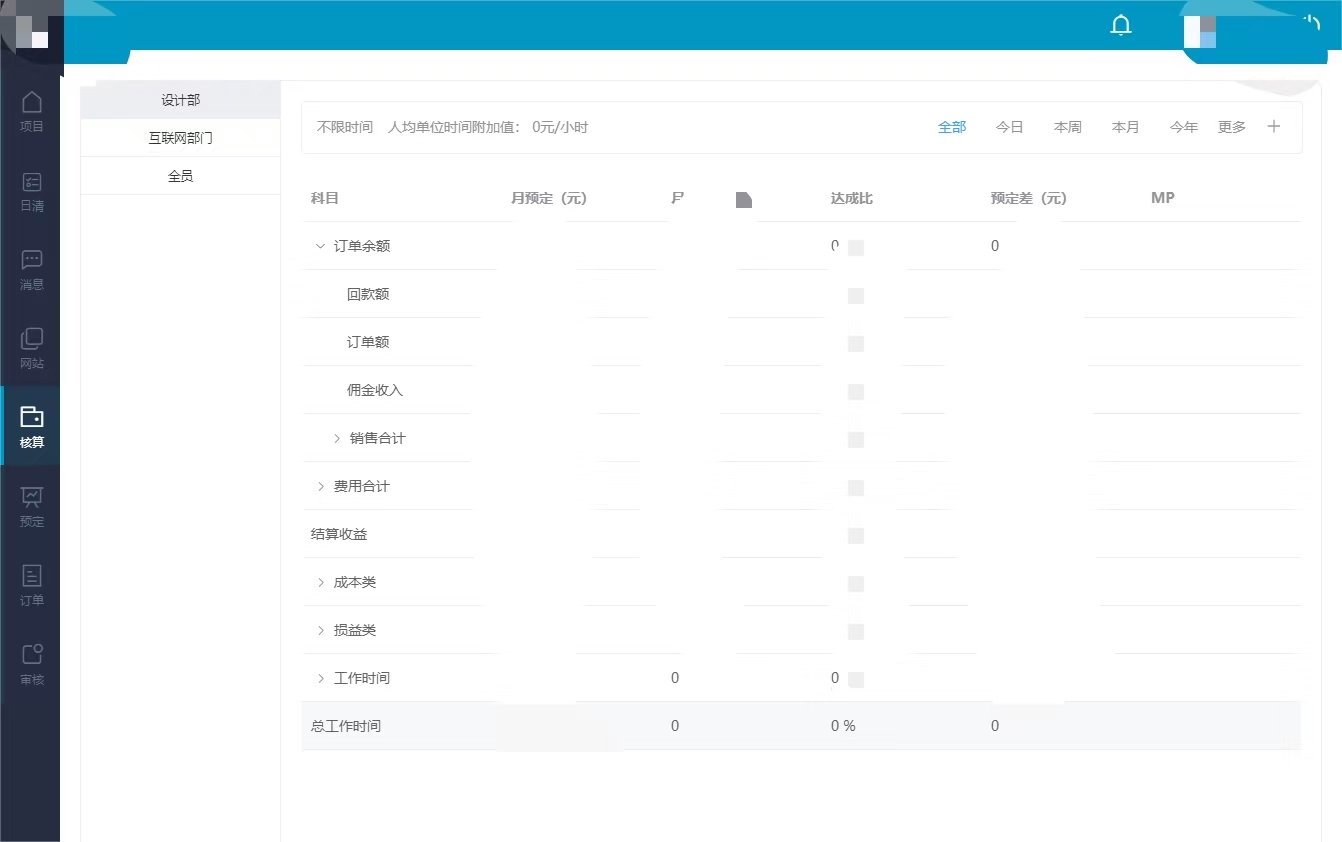
Task: Expand the 费用合计 row
Action: pyautogui.click(x=320, y=486)
